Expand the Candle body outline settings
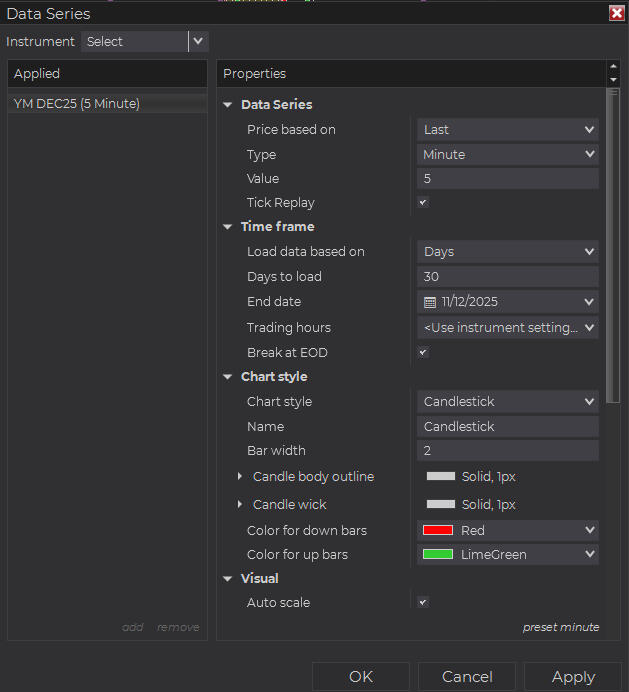 coord(240,477)
